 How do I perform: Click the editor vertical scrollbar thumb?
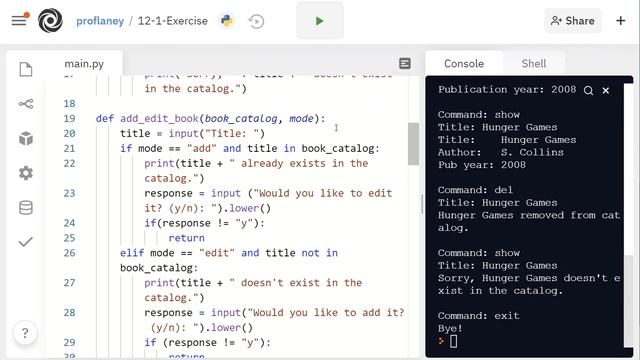[413, 144]
